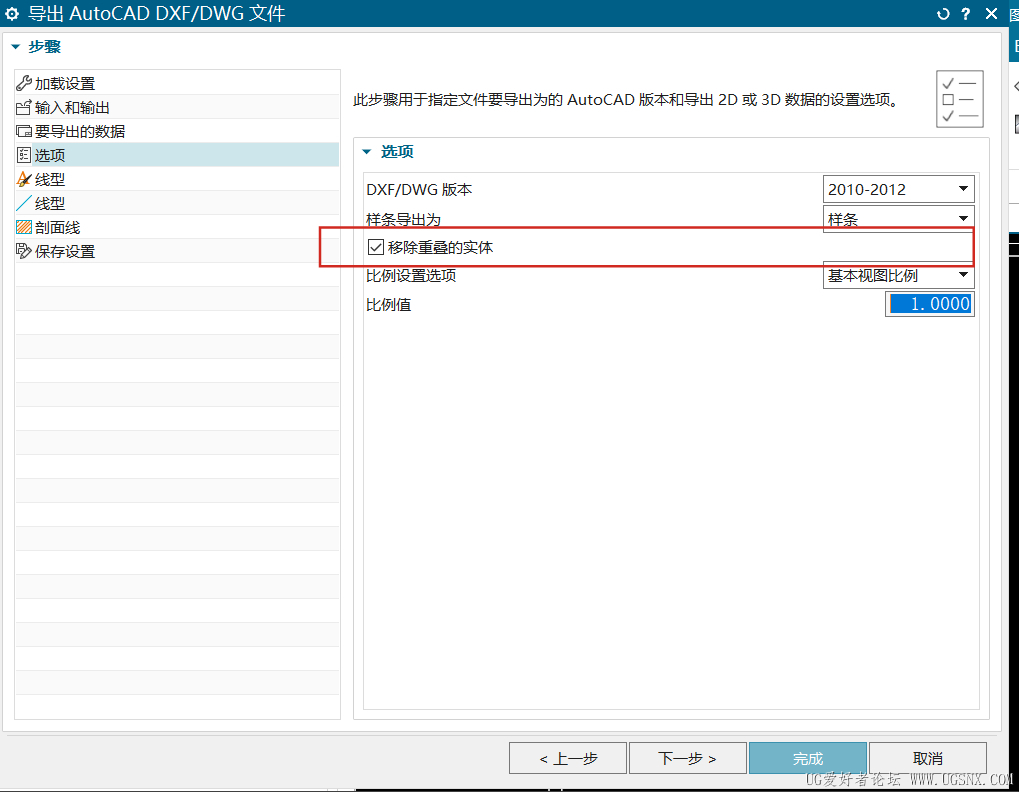The image size is (1019, 792).
Task: Click the 完成 finish button
Action: pyautogui.click(x=808, y=758)
